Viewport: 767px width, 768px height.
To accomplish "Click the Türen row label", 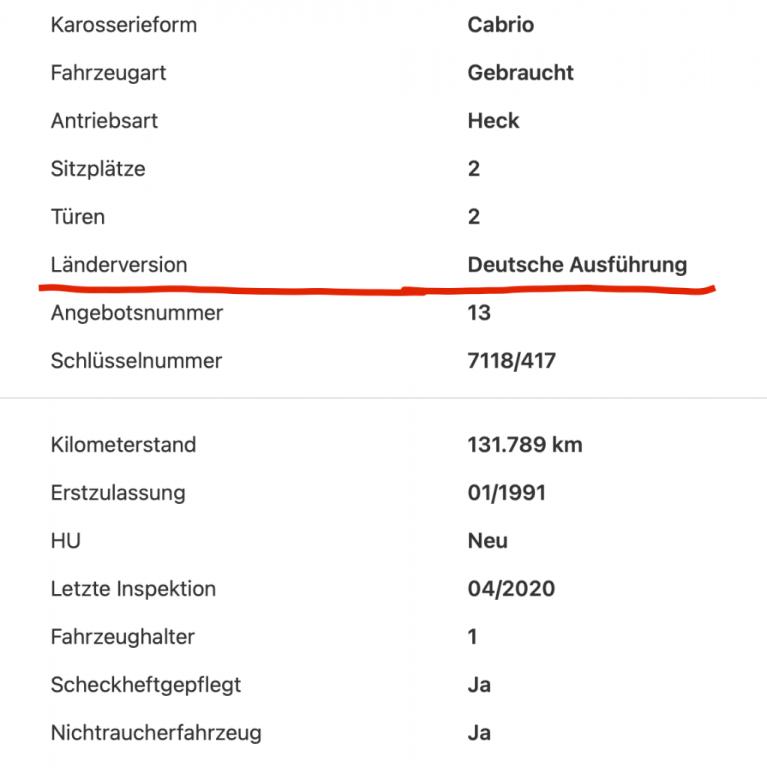I will pyautogui.click(x=78, y=217).
